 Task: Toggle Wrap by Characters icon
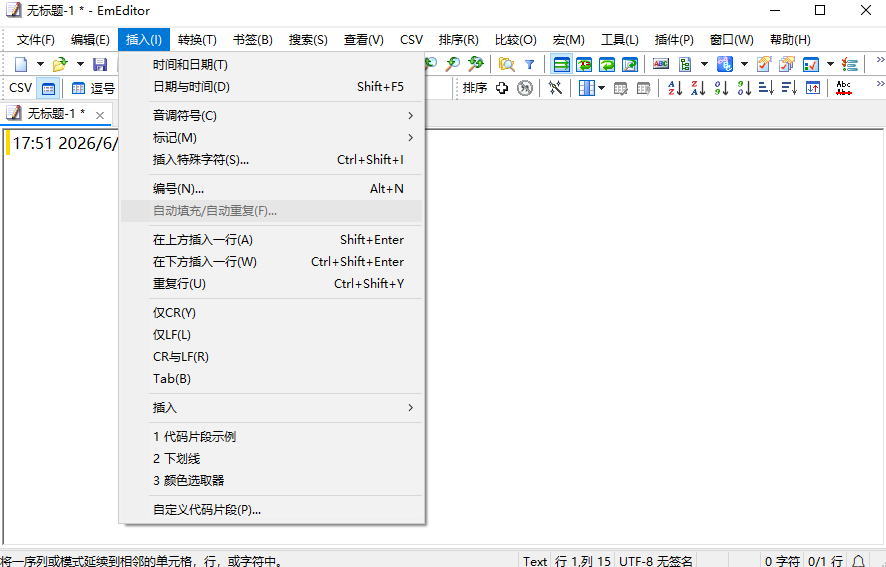(584, 64)
